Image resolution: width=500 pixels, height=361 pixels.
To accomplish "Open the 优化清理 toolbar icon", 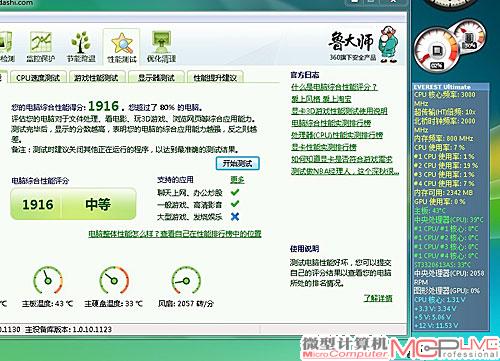I will (x=161, y=47).
